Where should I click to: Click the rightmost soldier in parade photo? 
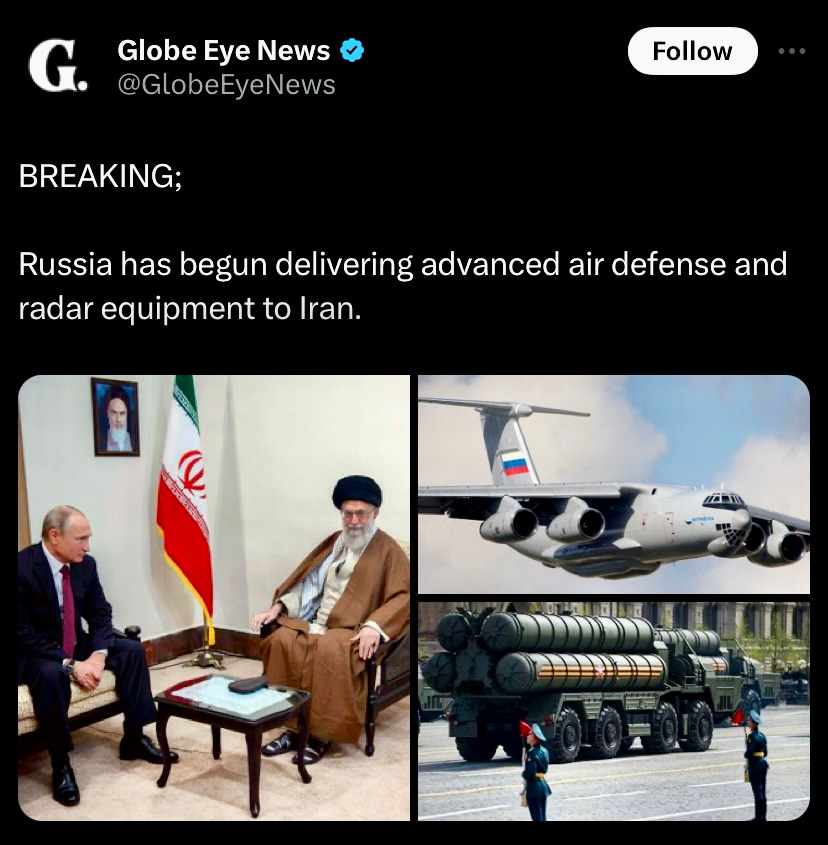757,763
